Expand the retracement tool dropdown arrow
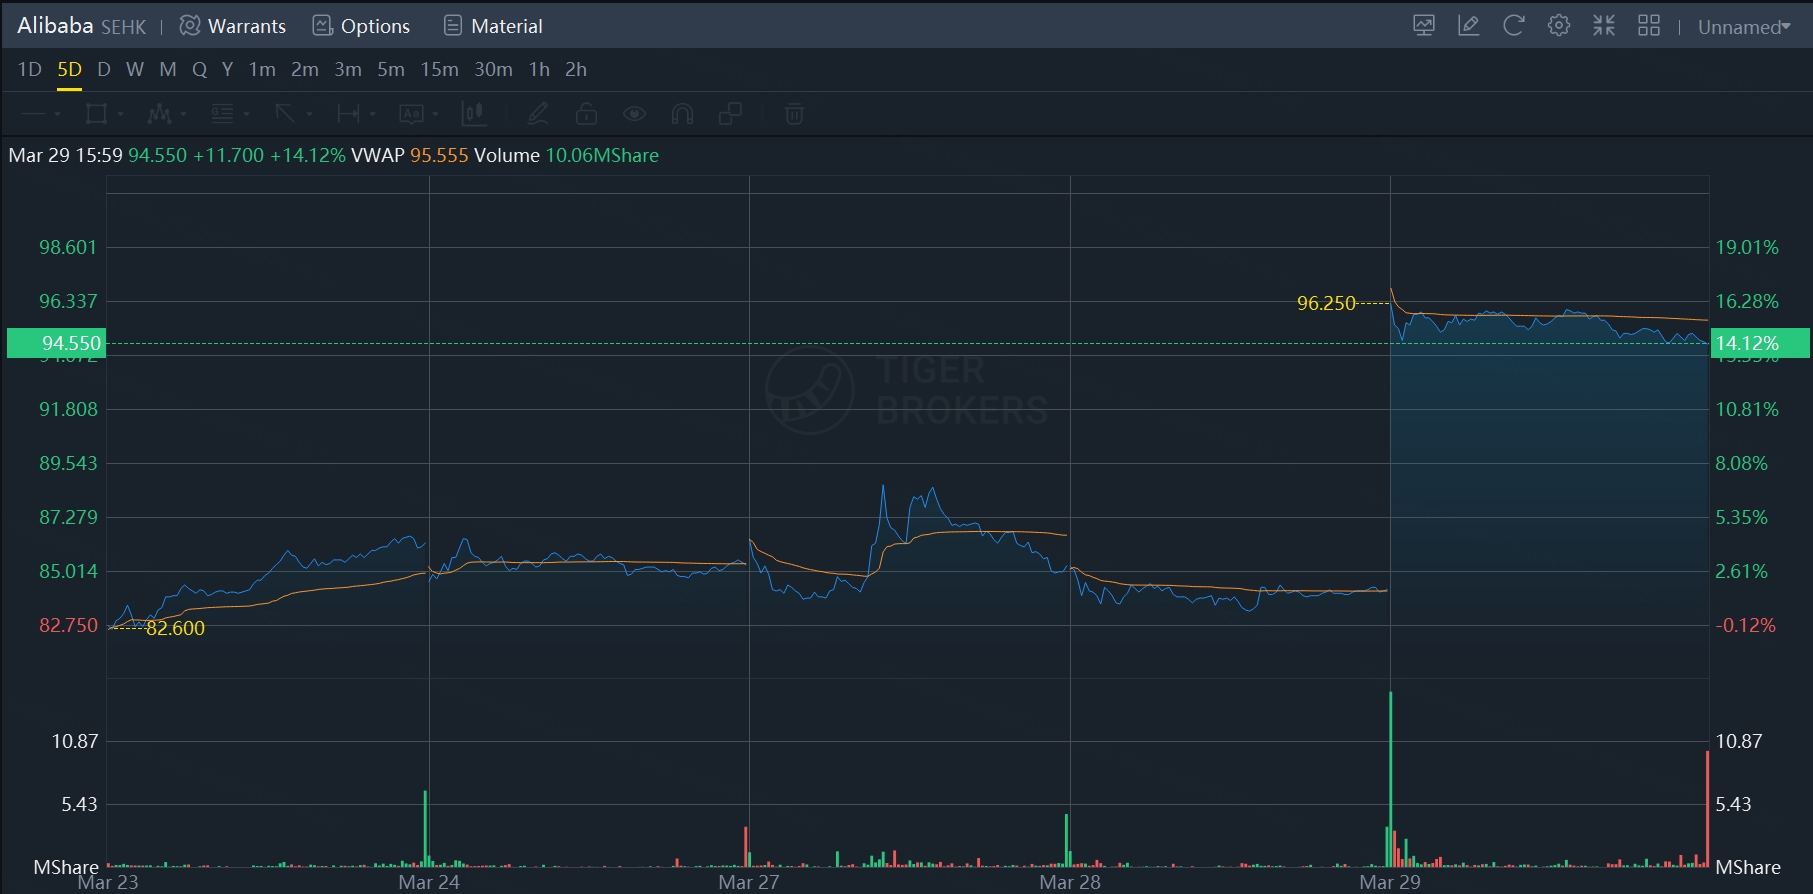Screen dimensions: 1813x894 click(x=246, y=115)
